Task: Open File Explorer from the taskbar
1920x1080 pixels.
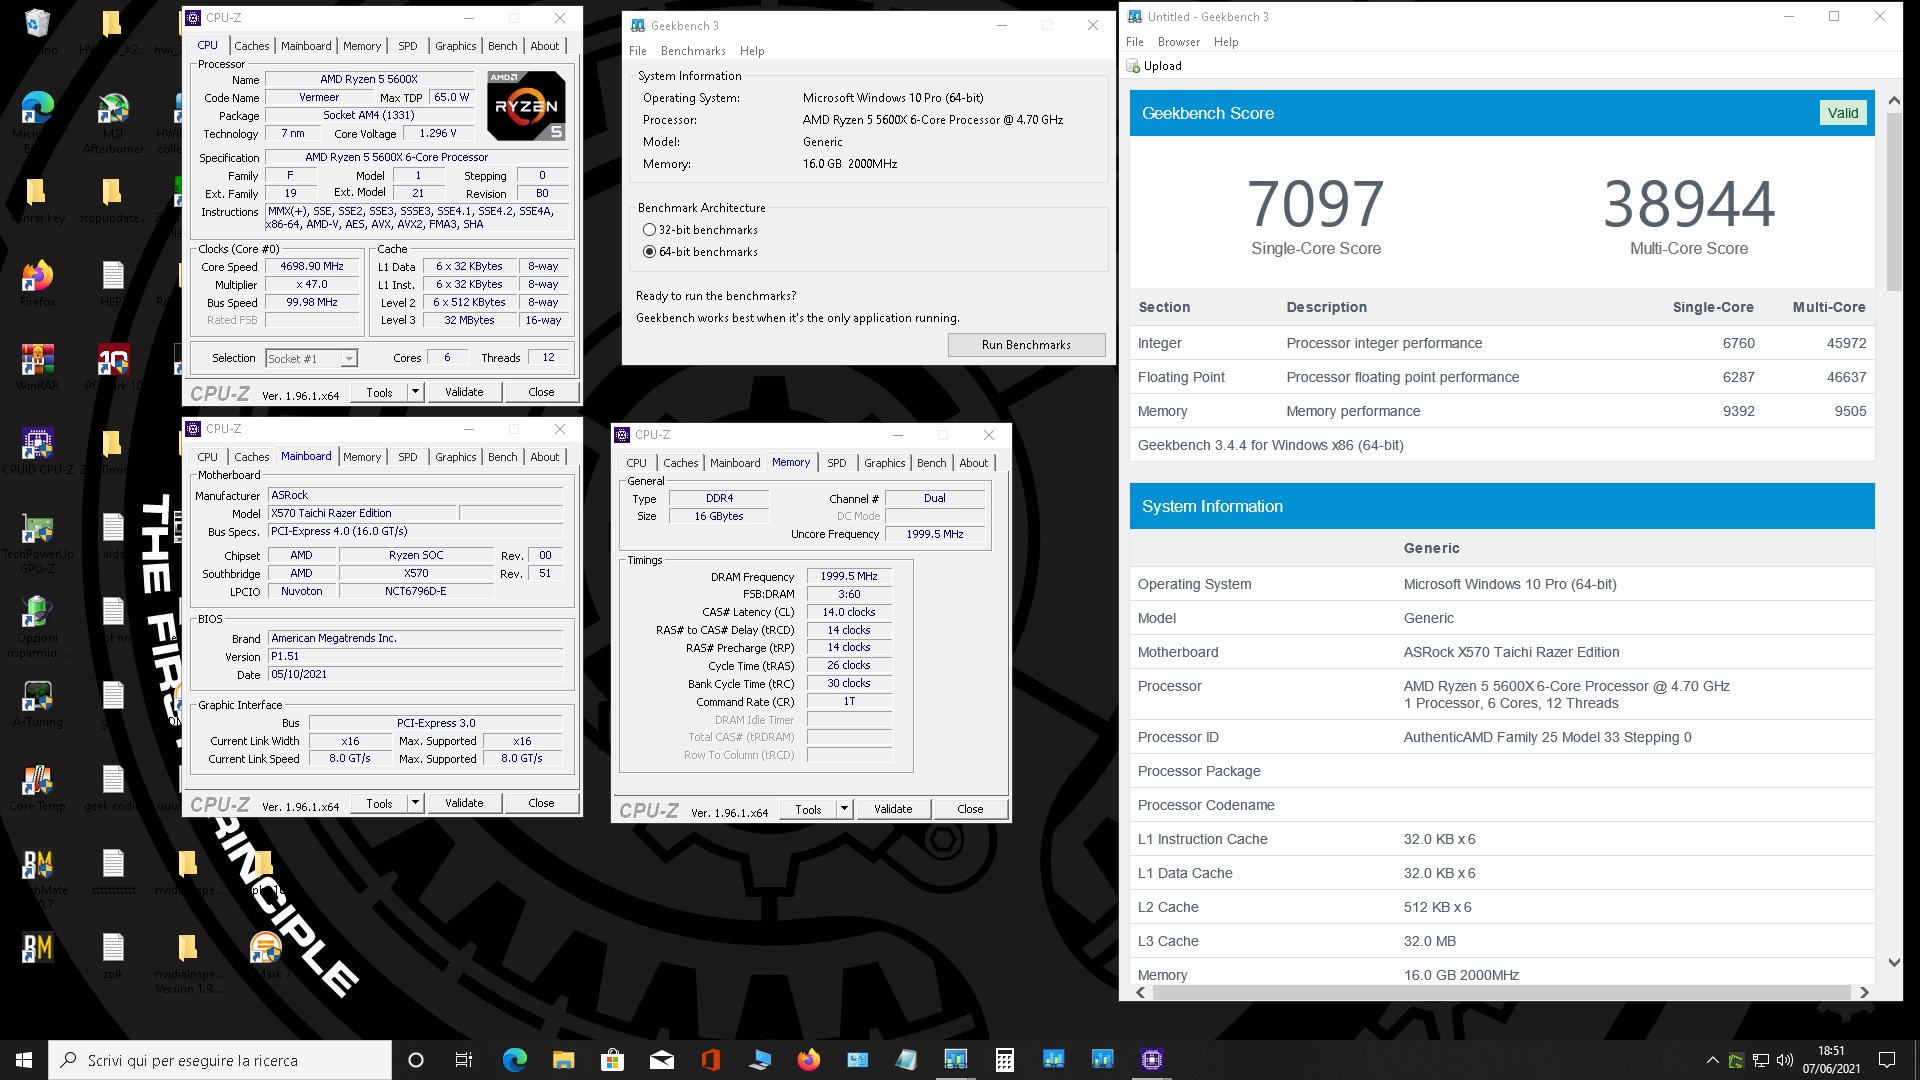Action: 563,1060
